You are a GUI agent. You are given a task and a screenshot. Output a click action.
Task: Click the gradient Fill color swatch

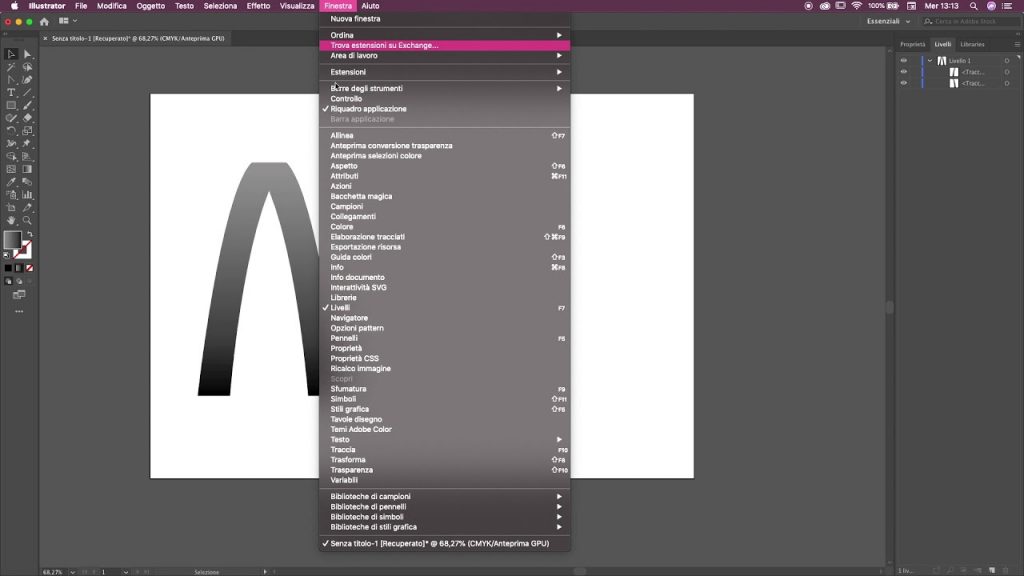point(11,239)
